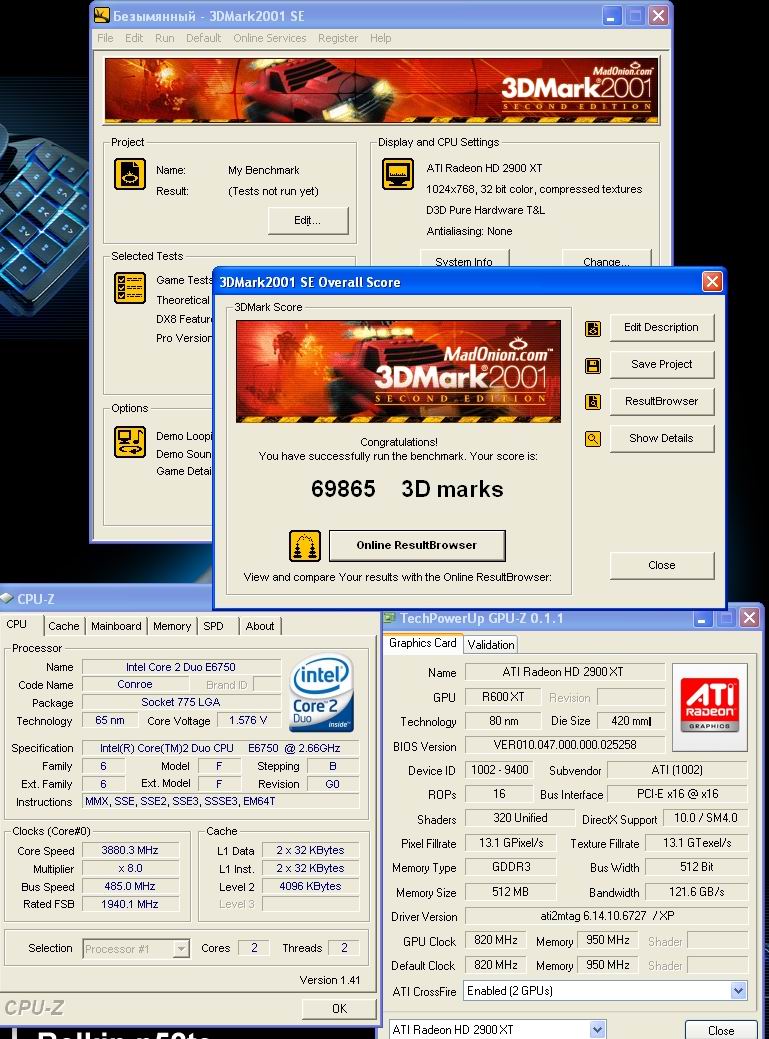769x1039 pixels.
Task: Click the Project icon in 3DMark window
Action: [130, 174]
